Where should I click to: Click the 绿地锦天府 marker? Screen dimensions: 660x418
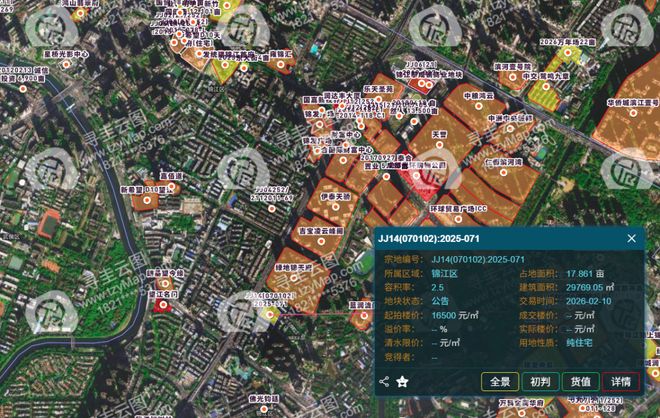point(293,278)
